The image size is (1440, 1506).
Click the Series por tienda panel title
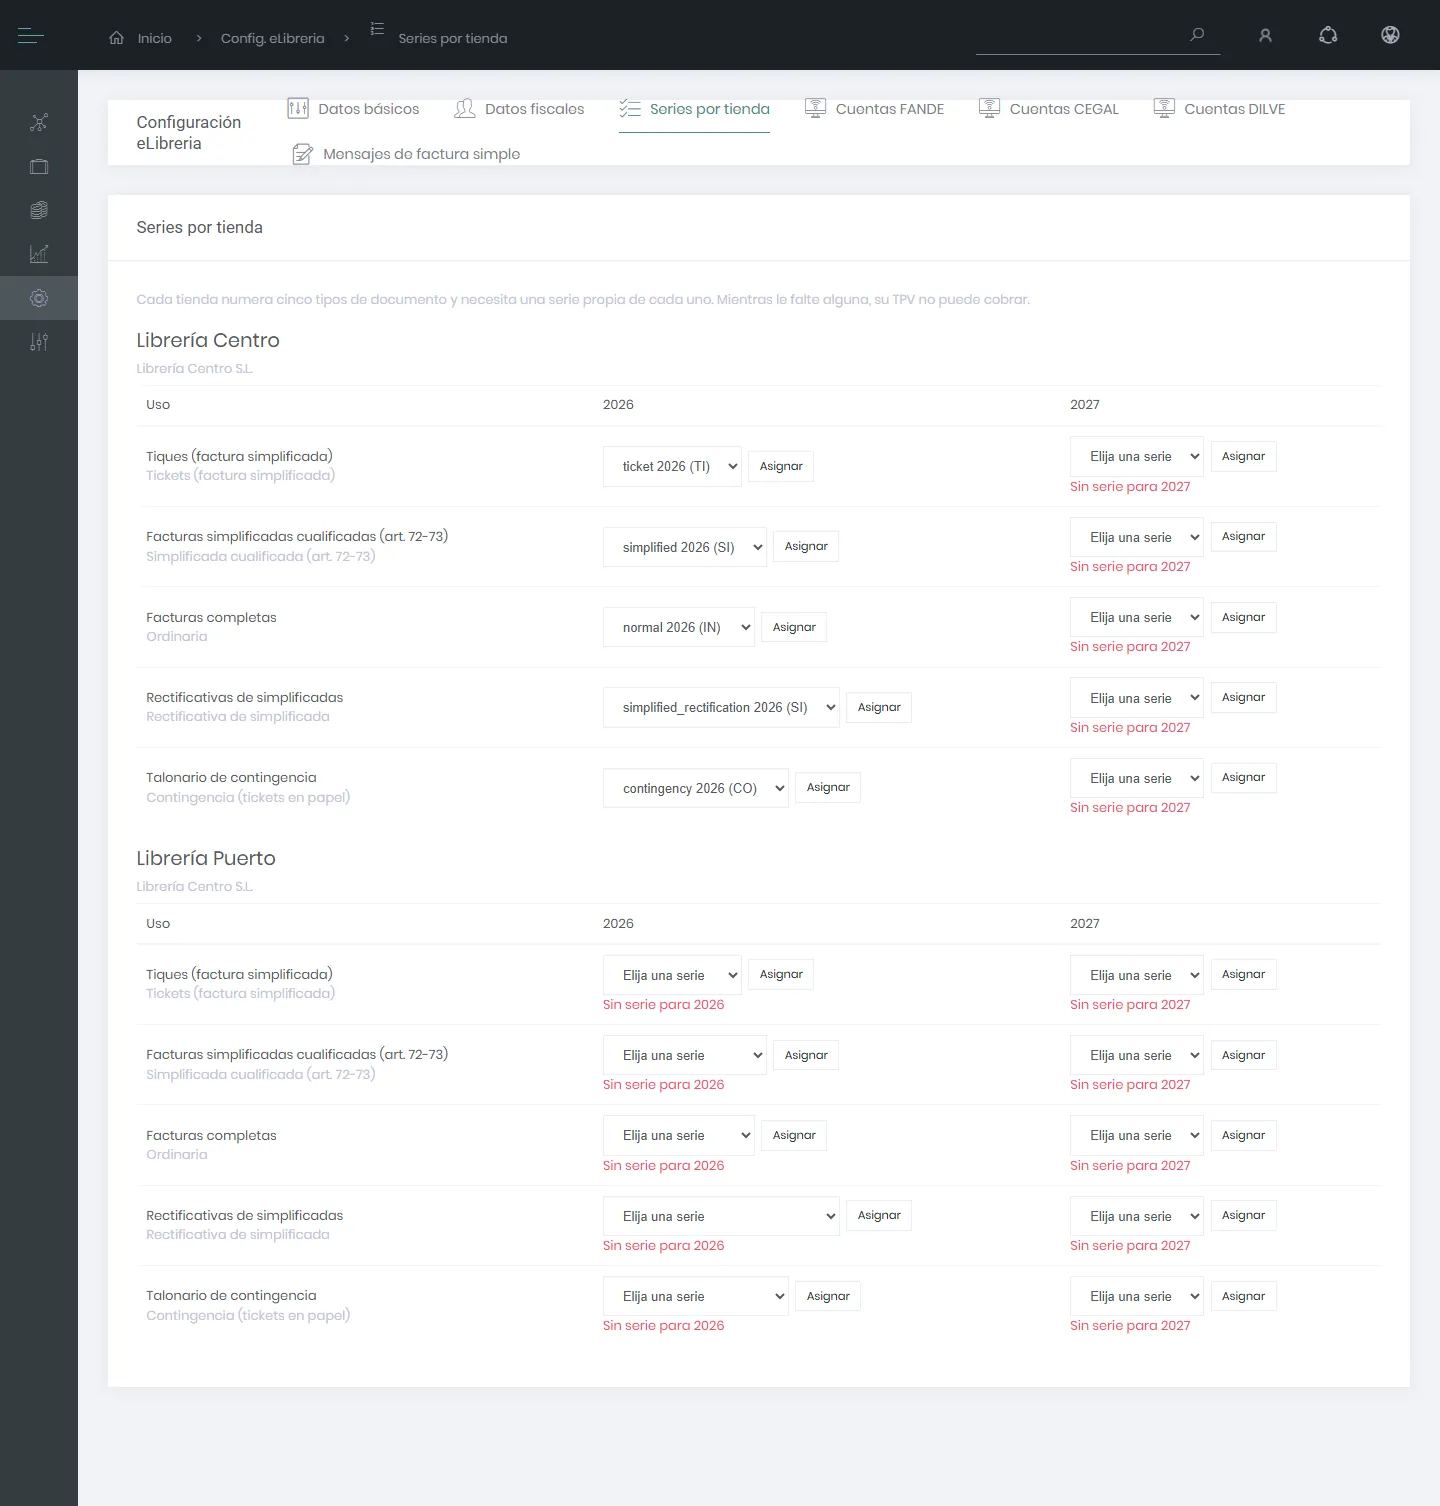(x=200, y=227)
